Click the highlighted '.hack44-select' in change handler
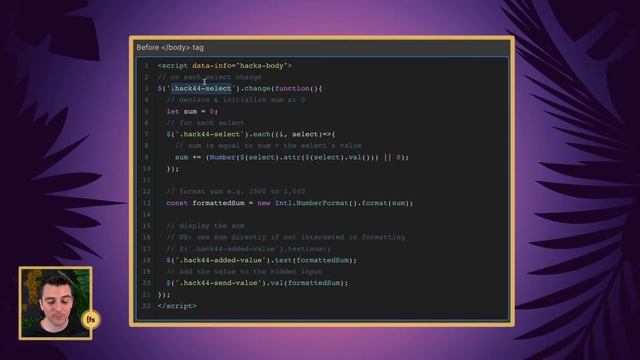The height and width of the screenshot is (360, 640). [201, 88]
